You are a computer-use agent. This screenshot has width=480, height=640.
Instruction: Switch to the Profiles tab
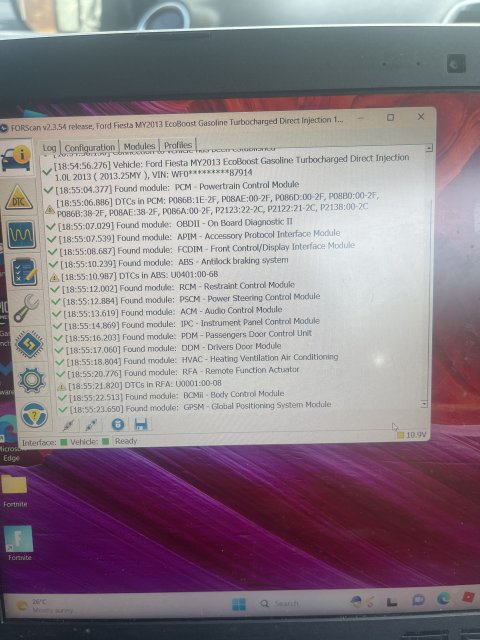(x=178, y=145)
